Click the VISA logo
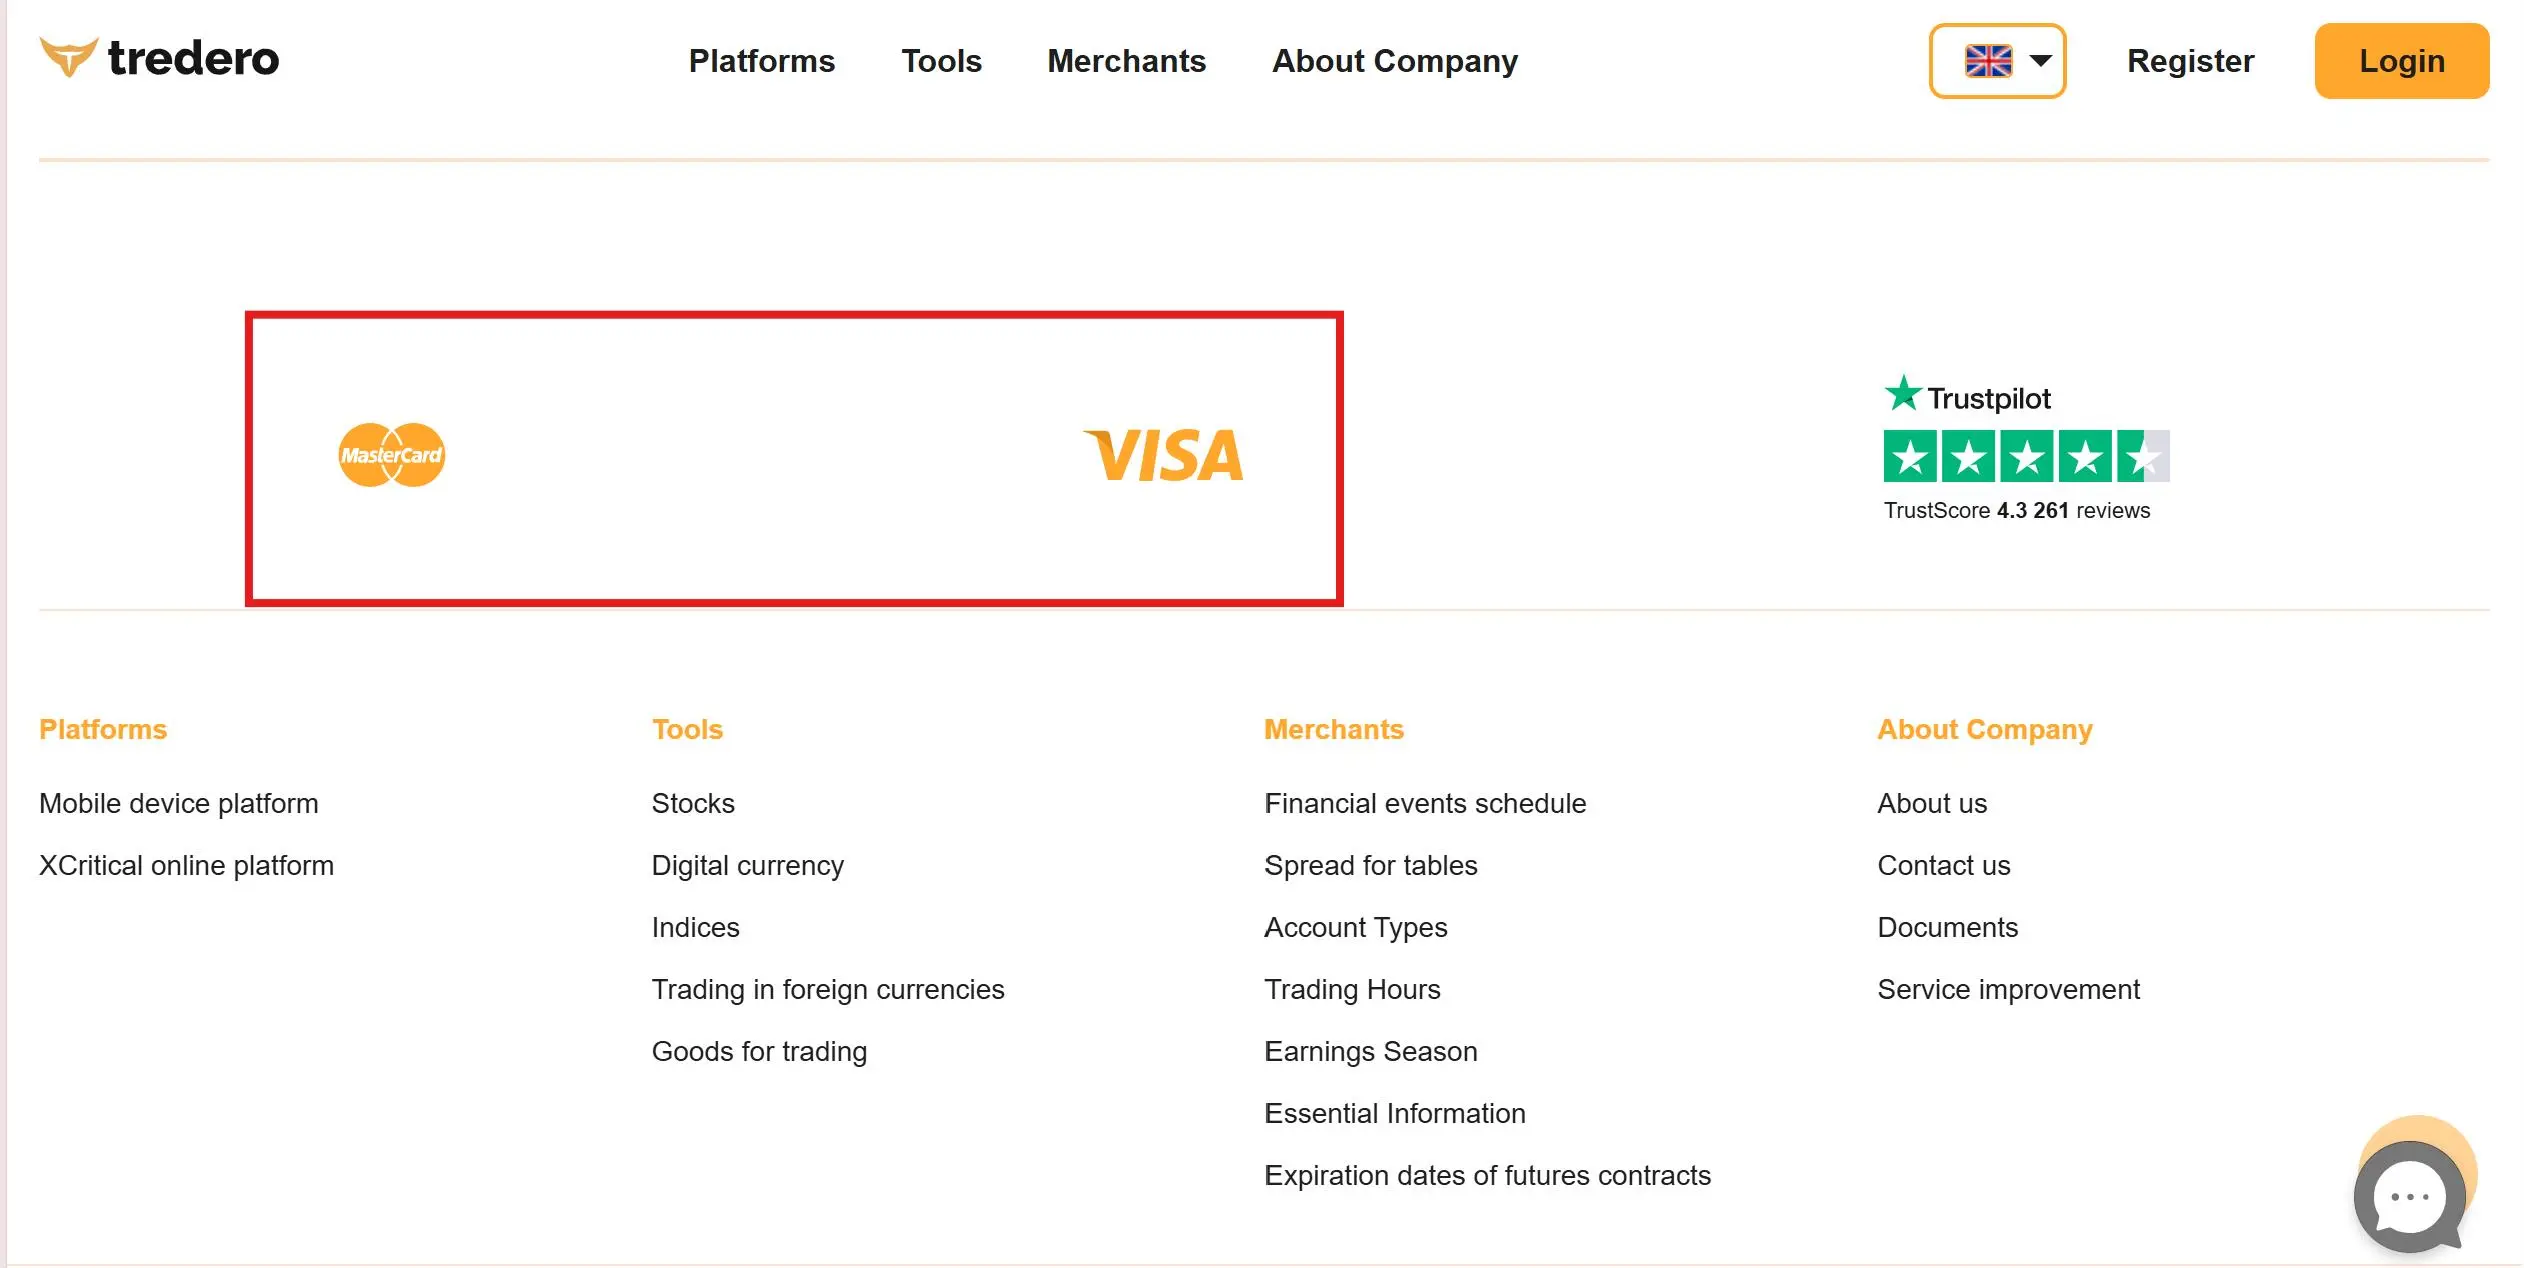 click(x=1164, y=455)
